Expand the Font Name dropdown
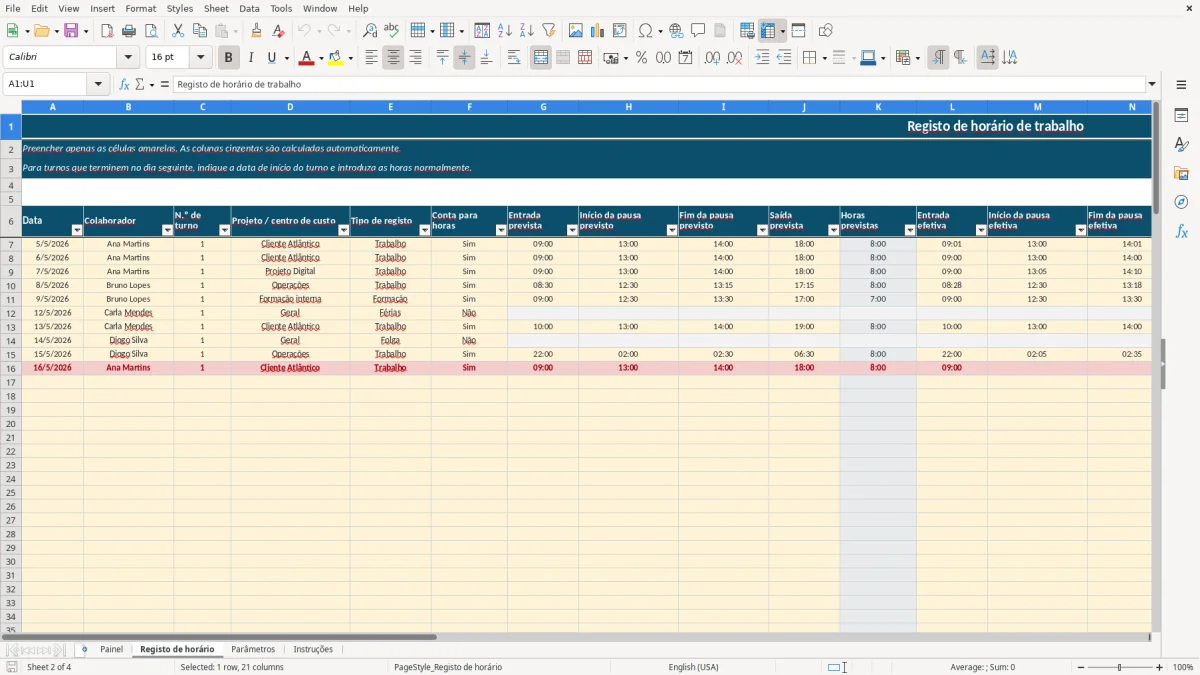The height and width of the screenshot is (675, 1200). (128, 58)
